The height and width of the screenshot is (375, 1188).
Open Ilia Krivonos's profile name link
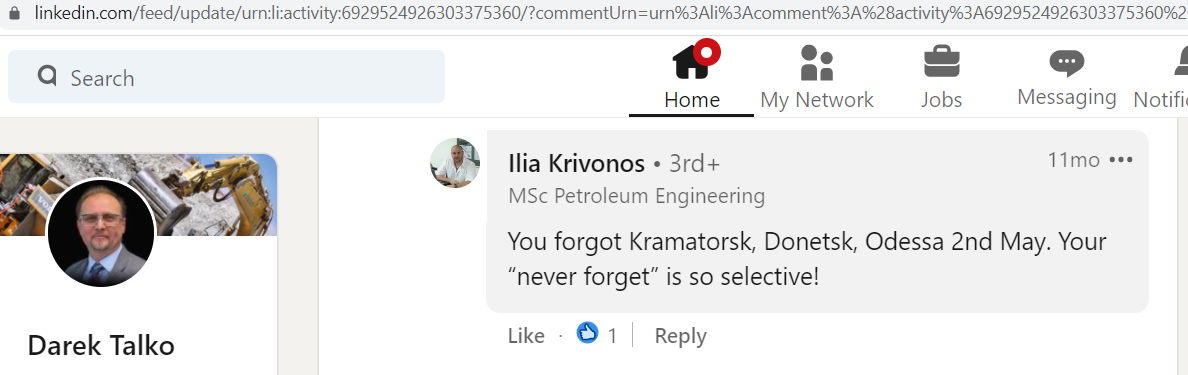point(577,163)
